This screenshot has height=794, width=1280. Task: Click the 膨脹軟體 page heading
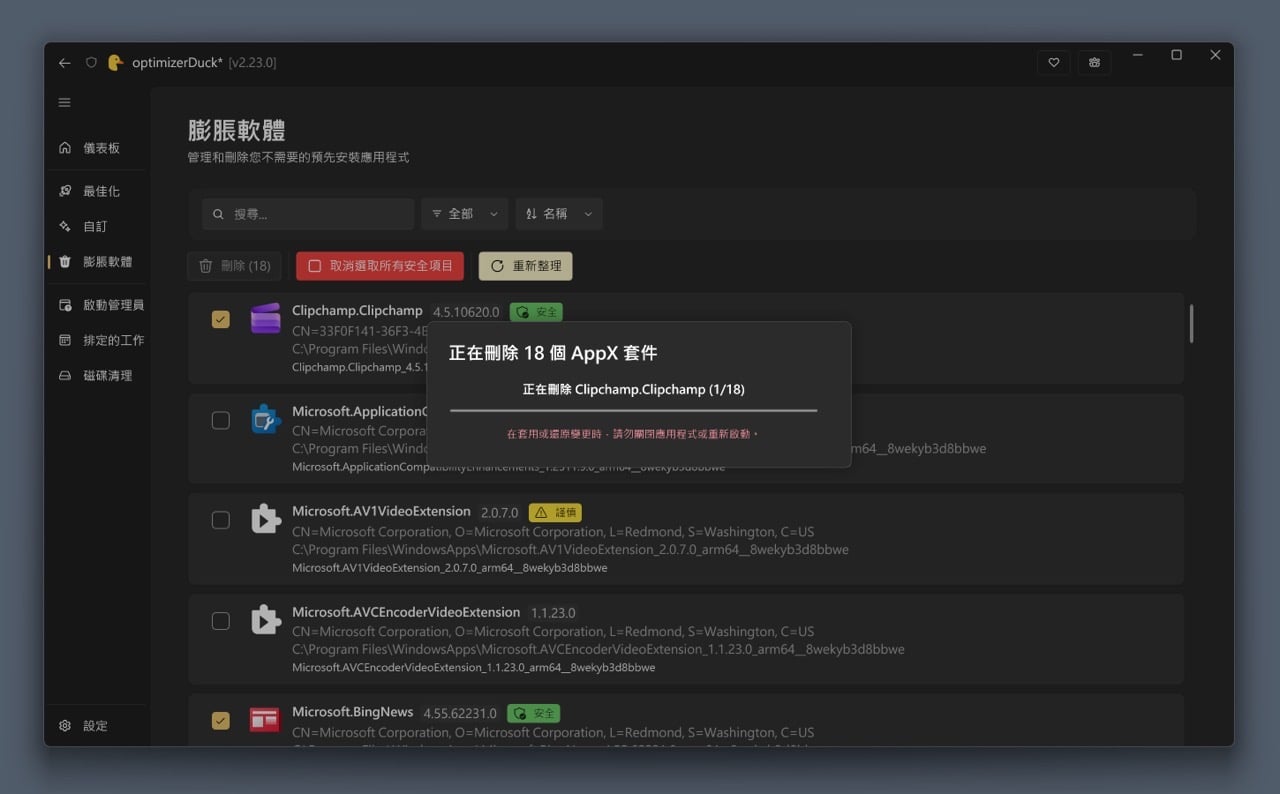tap(237, 130)
